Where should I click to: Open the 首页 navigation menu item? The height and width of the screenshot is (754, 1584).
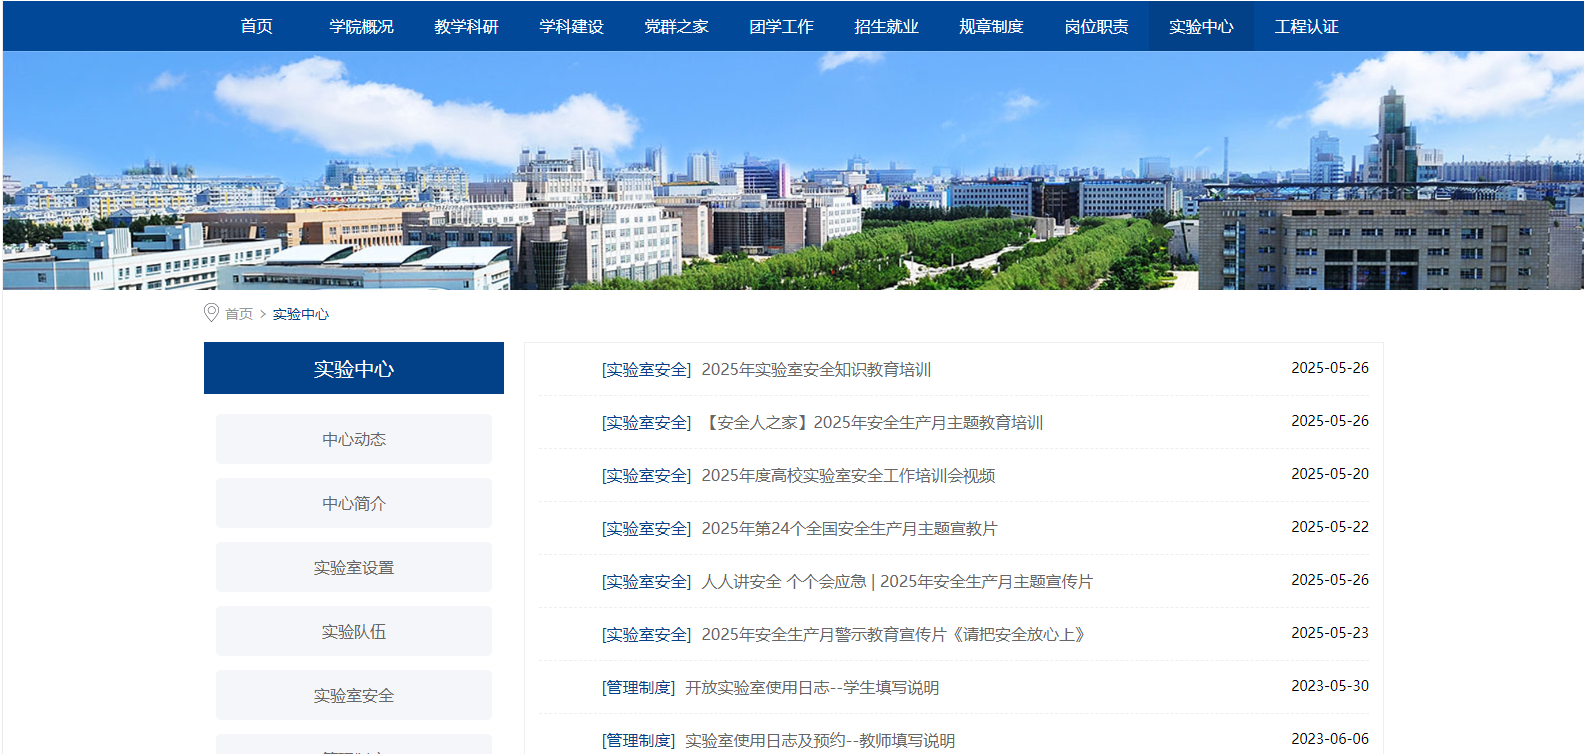coord(256,26)
